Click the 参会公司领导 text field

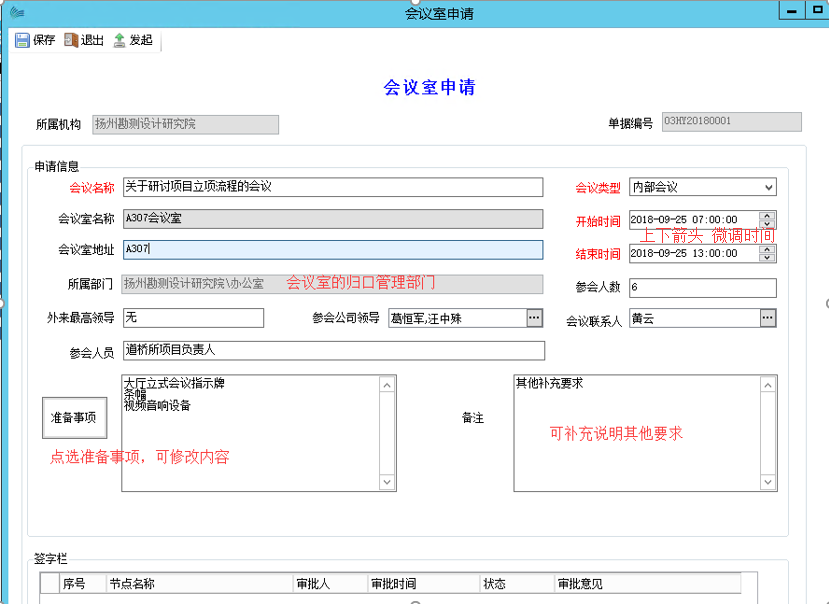click(457, 318)
